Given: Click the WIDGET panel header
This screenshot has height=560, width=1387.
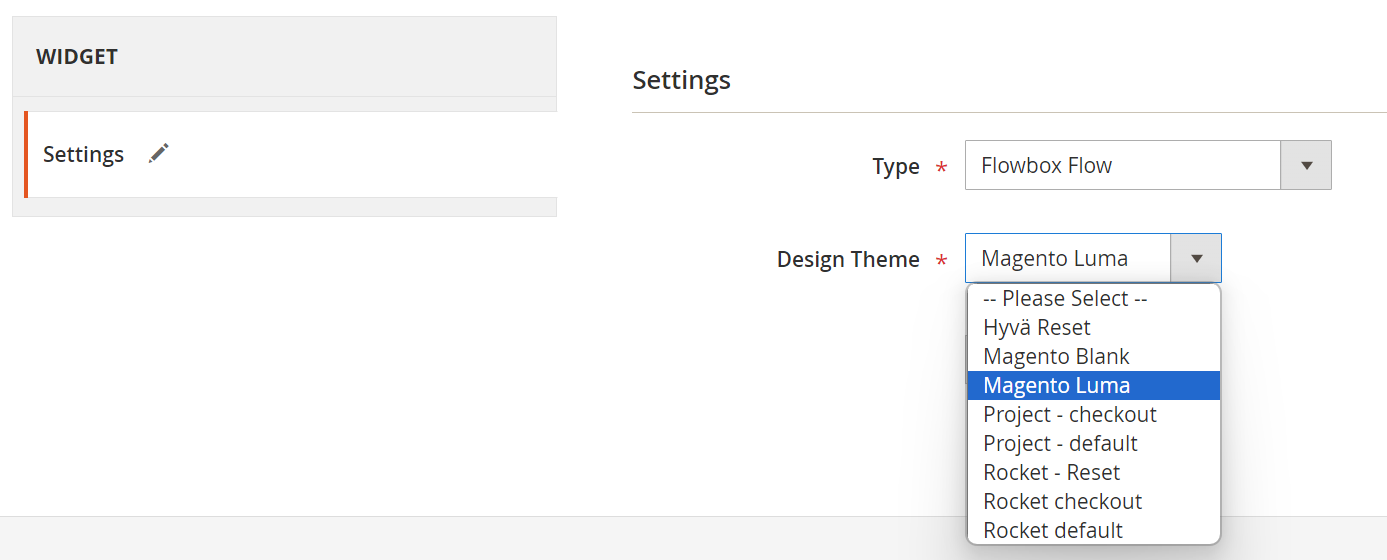Looking at the screenshot, I should point(77,57).
